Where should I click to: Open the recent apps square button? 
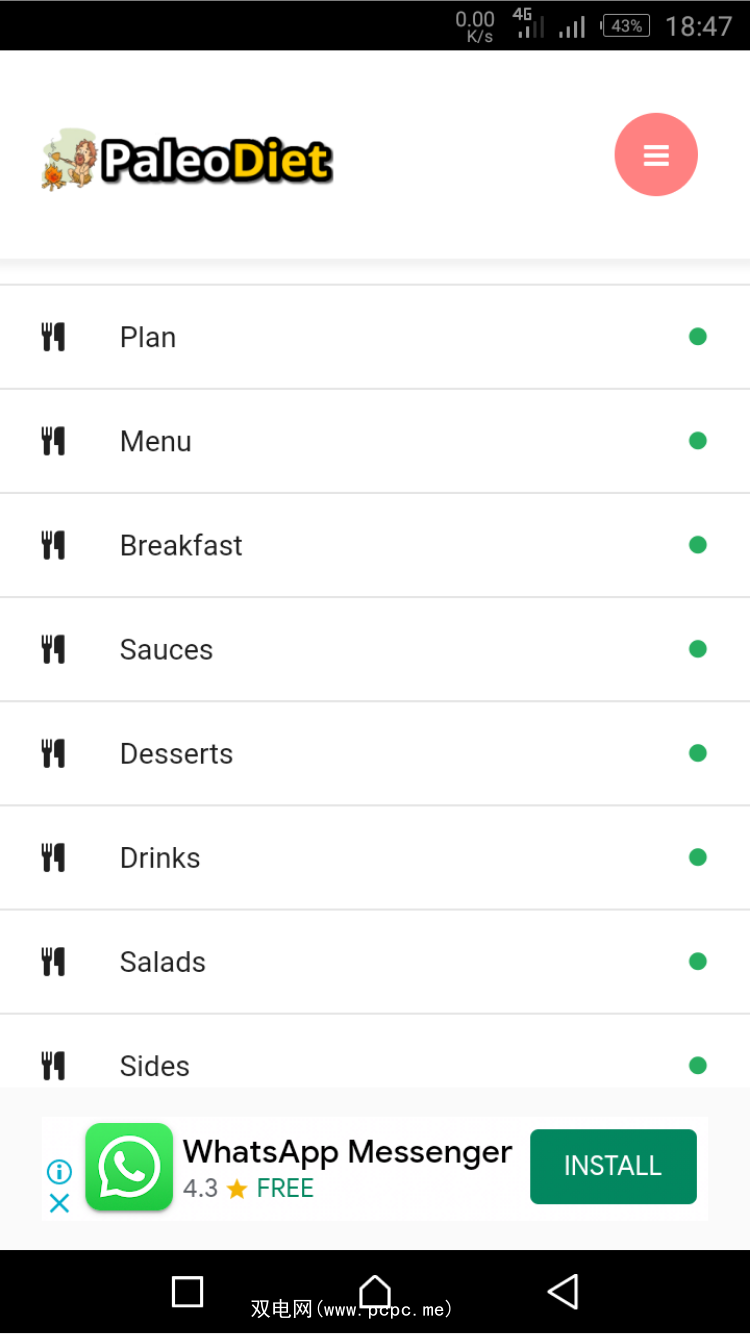[x=188, y=1291]
